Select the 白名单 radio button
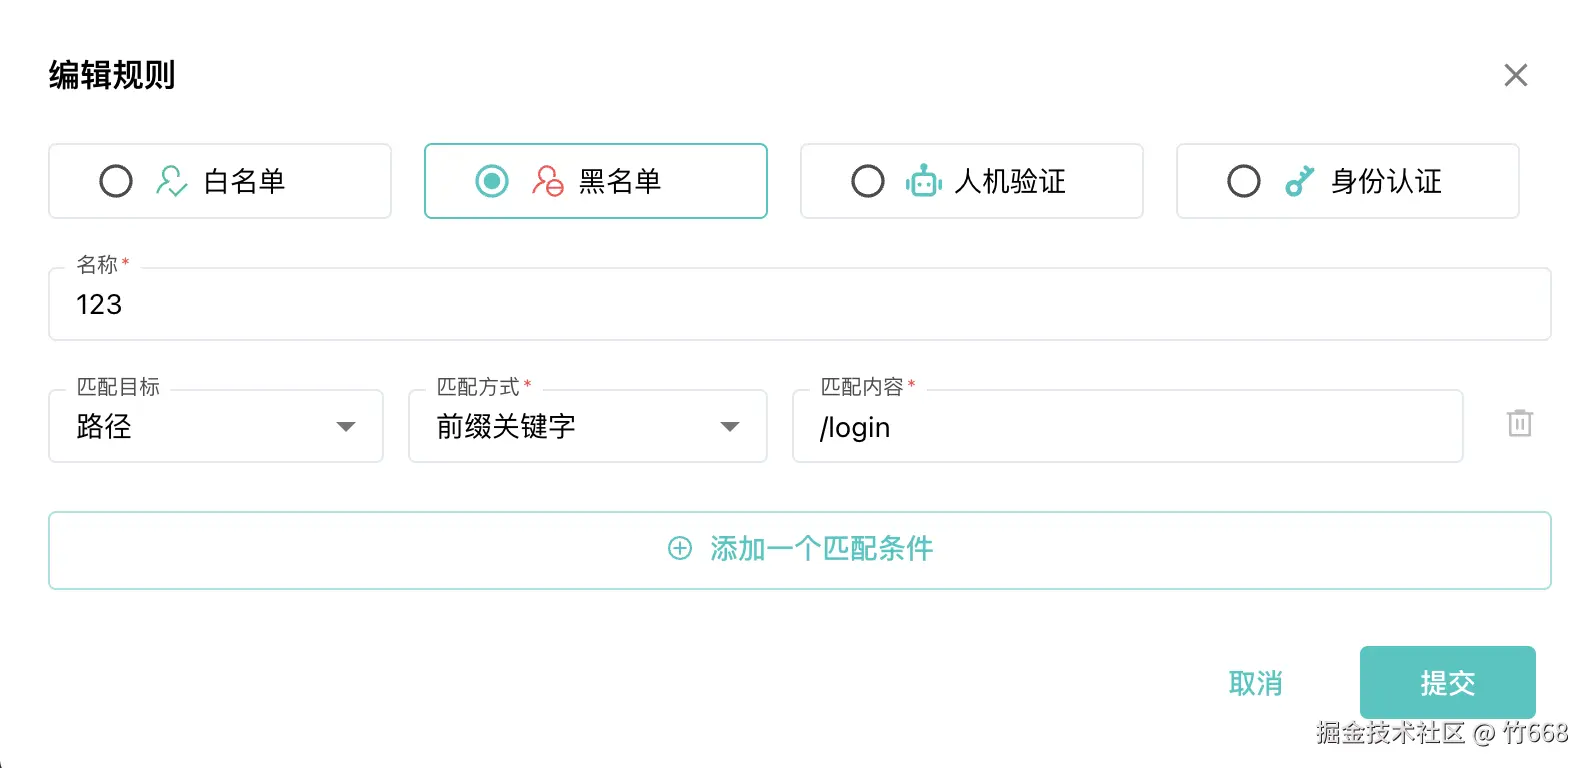This screenshot has width=1590, height=768. 116,181
